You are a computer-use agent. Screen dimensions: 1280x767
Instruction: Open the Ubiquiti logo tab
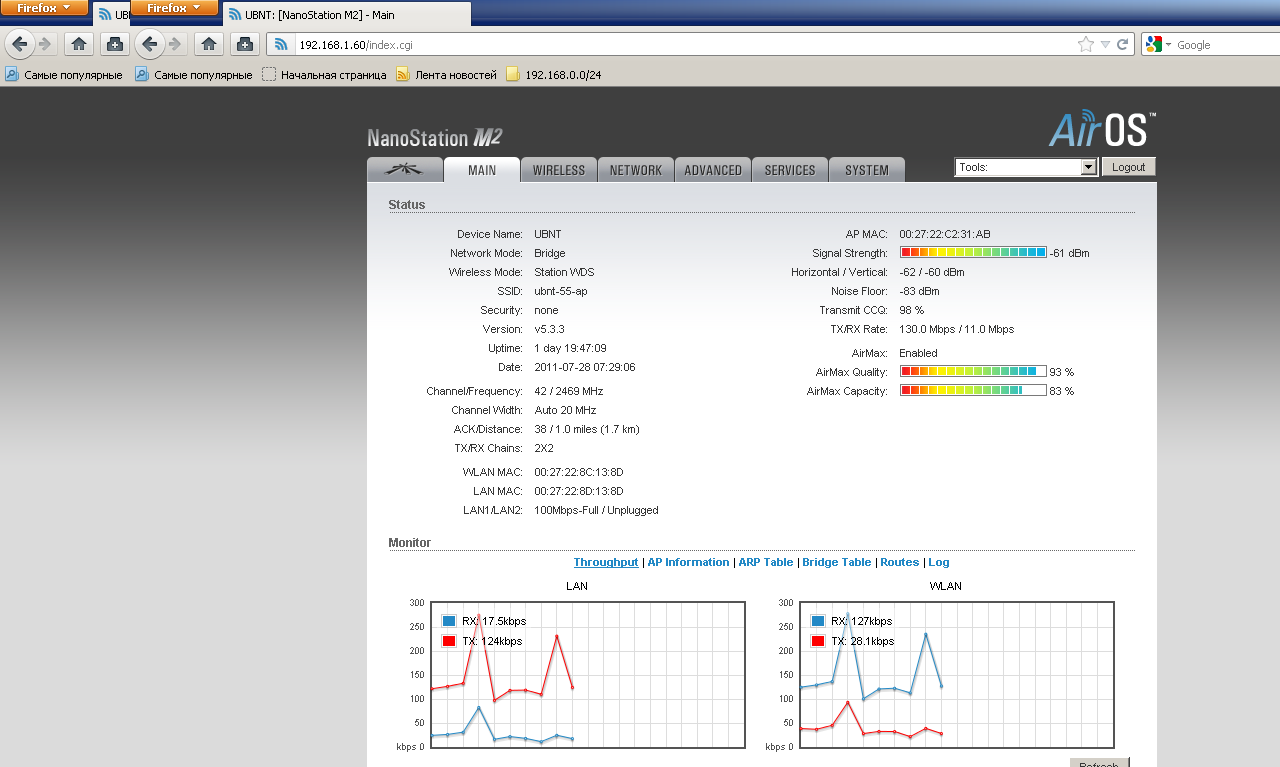pos(404,170)
